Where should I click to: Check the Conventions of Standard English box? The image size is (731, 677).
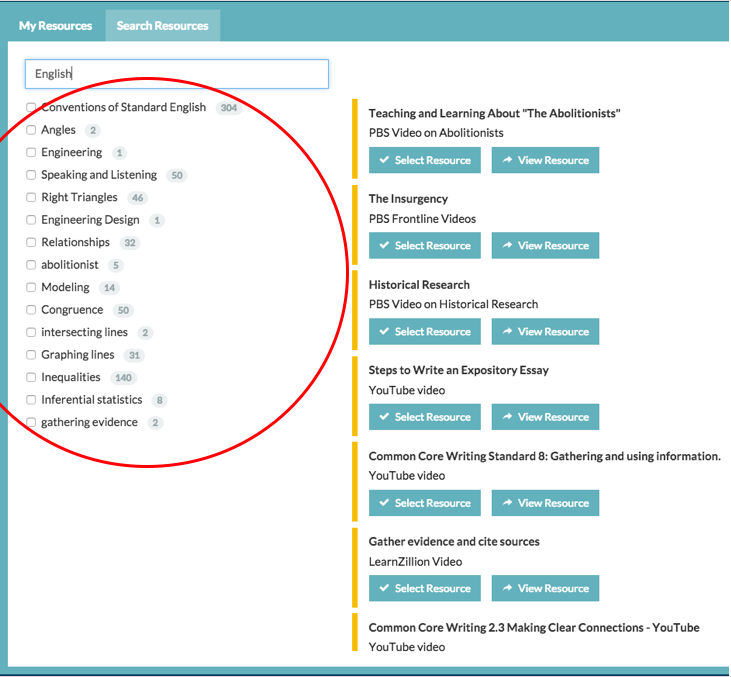[31, 108]
